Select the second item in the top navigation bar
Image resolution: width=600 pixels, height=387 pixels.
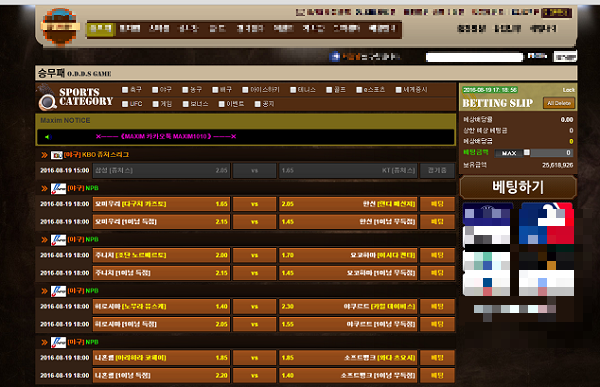(x=130, y=29)
